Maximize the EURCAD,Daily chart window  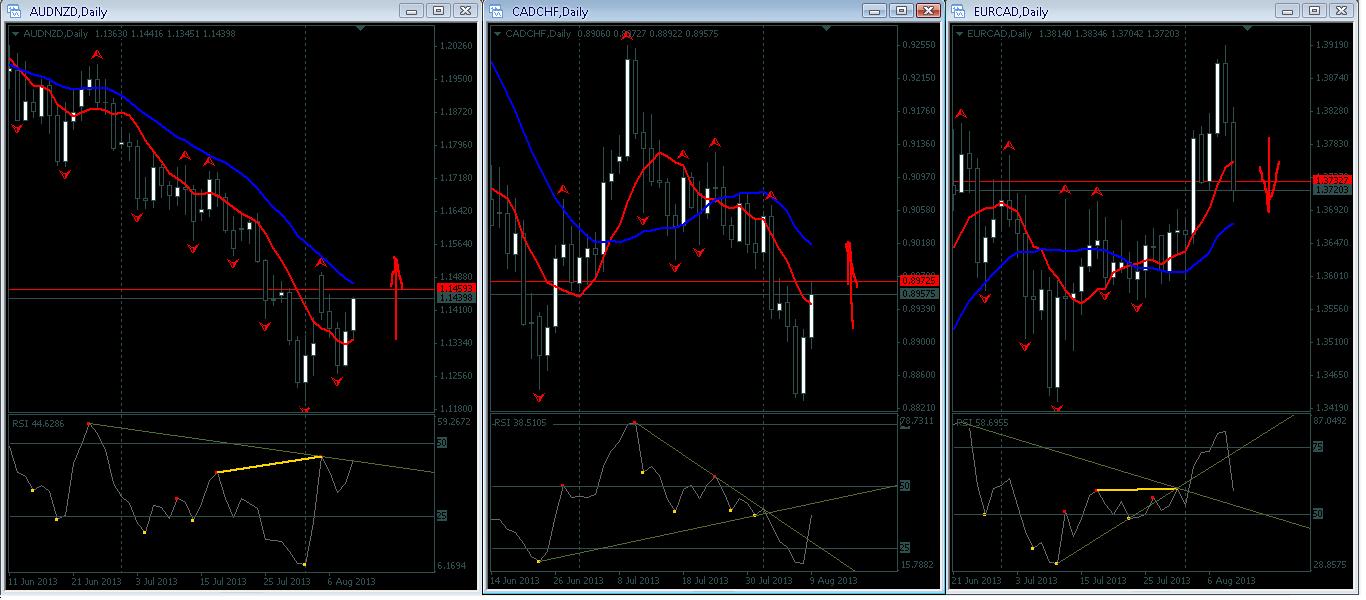tap(1314, 11)
